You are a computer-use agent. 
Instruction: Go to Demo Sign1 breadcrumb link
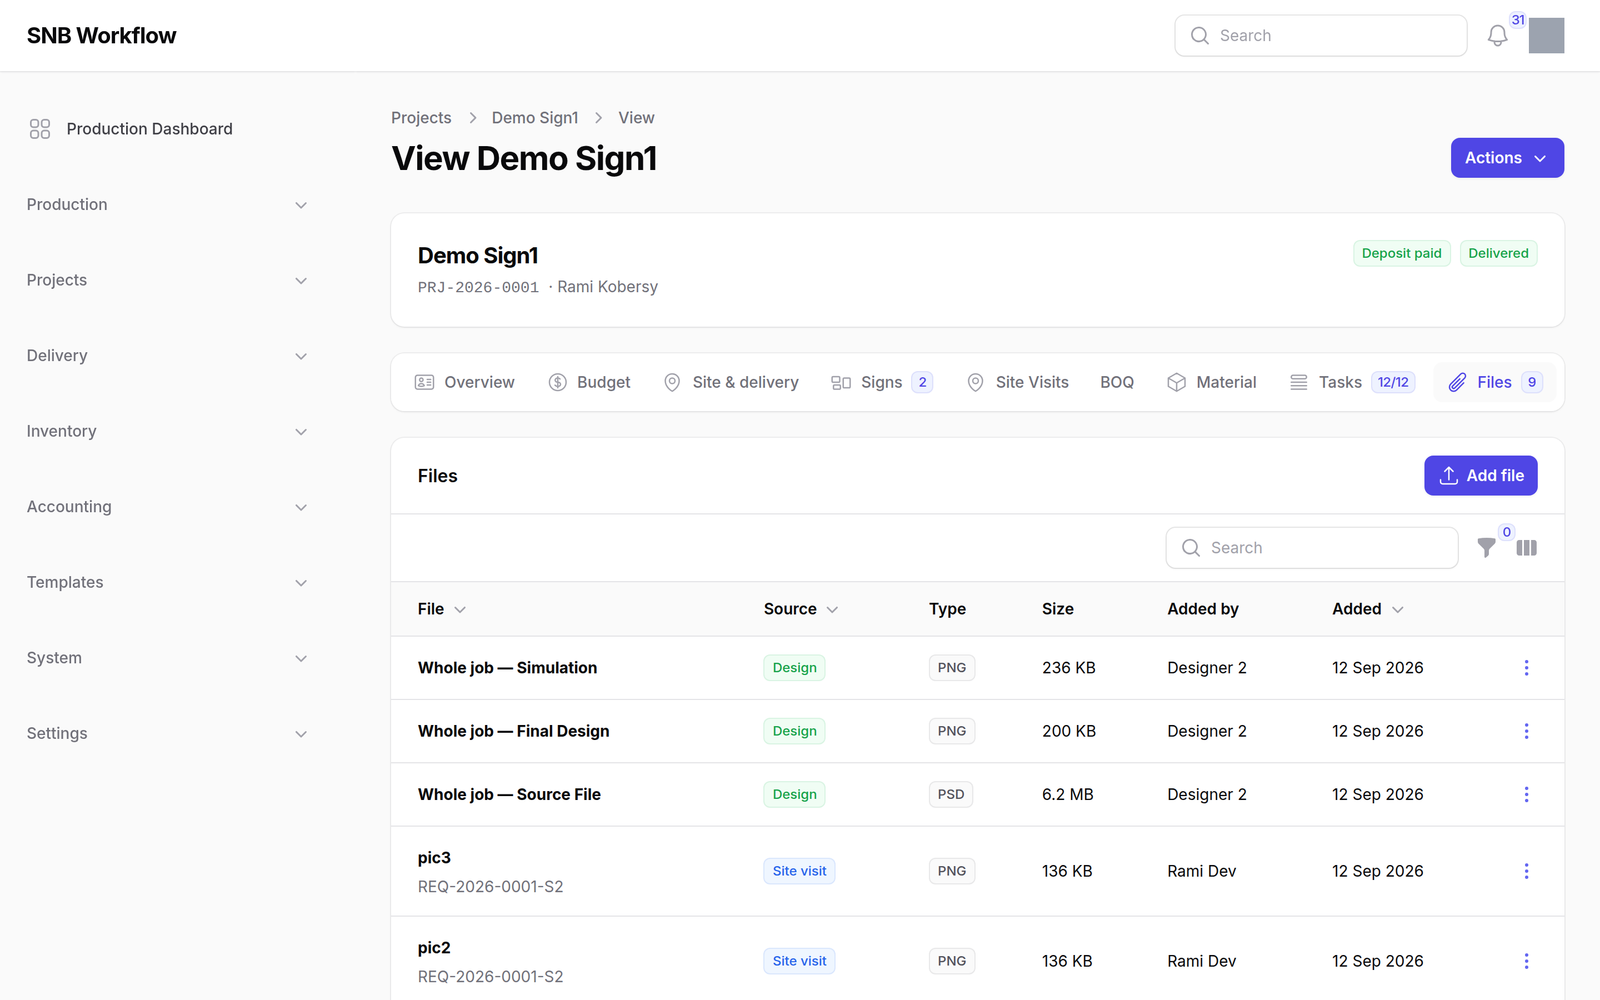[x=535, y=118]
